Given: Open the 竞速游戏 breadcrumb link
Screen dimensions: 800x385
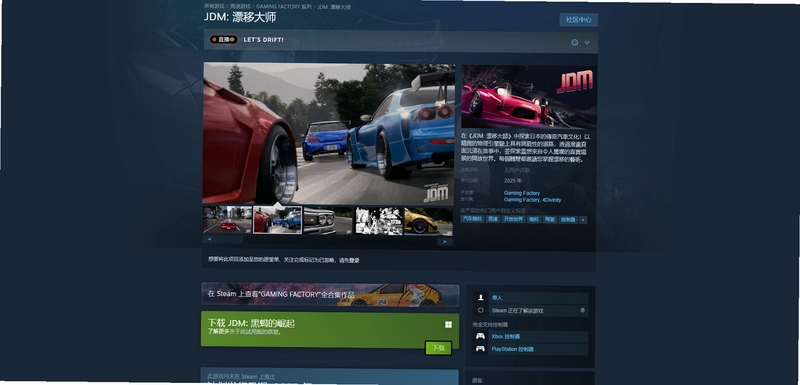Looking at the screenshot, I should pyautogui.click(x=240, y=7).
